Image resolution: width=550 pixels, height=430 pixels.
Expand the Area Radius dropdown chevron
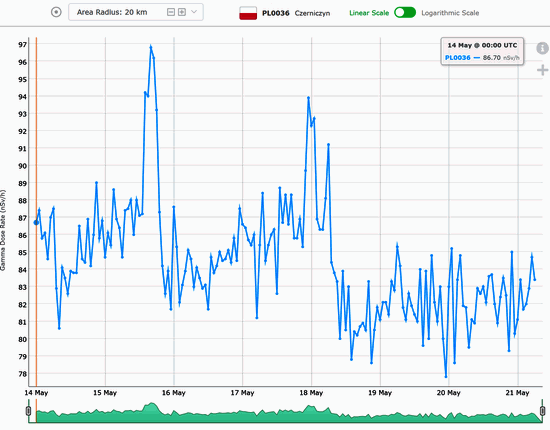[x=194, y=12]
